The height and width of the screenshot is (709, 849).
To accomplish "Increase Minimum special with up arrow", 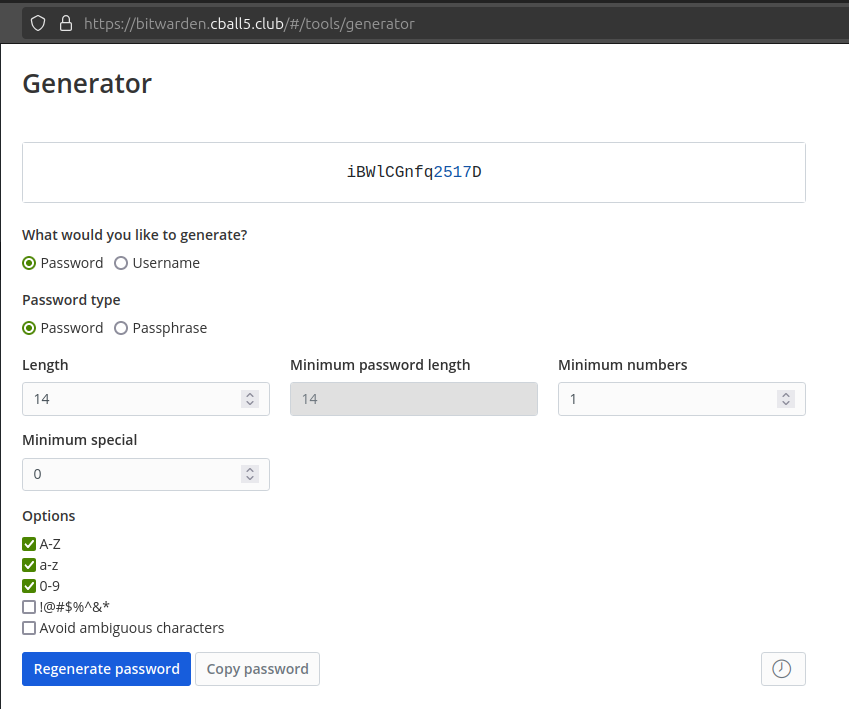I will point(250,470).
